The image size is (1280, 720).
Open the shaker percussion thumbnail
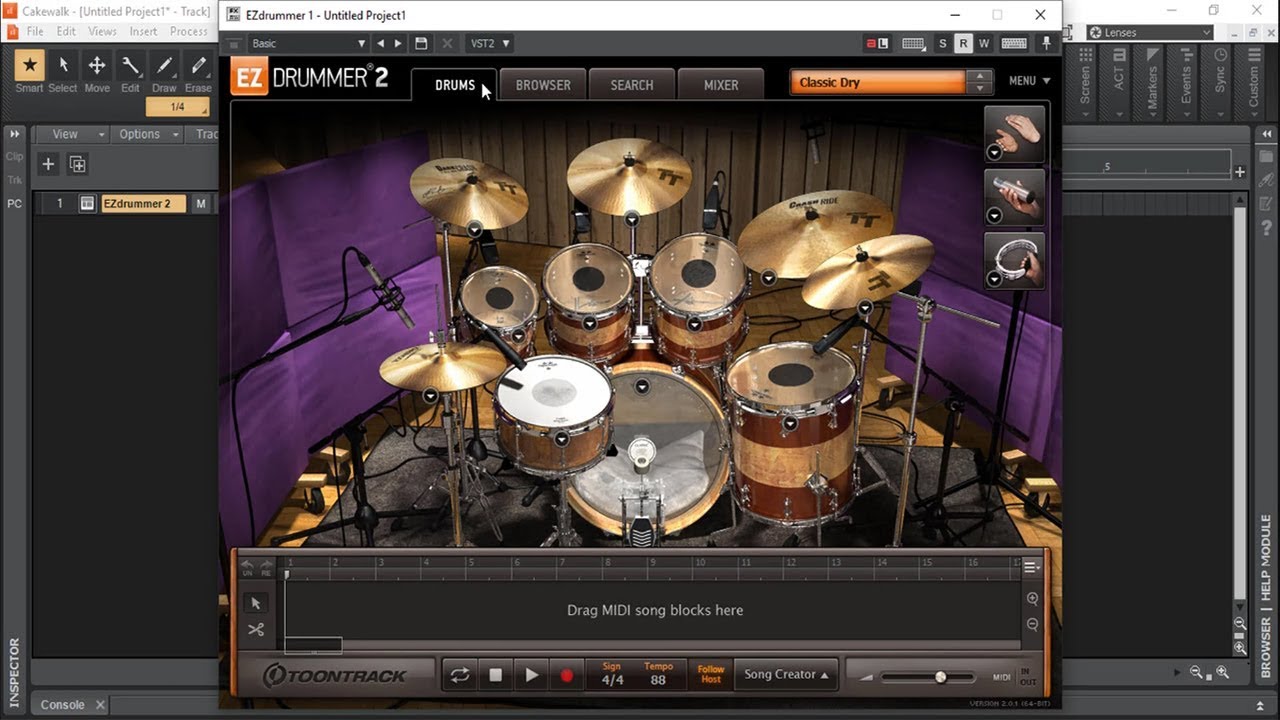click(x=1015, y=197)
